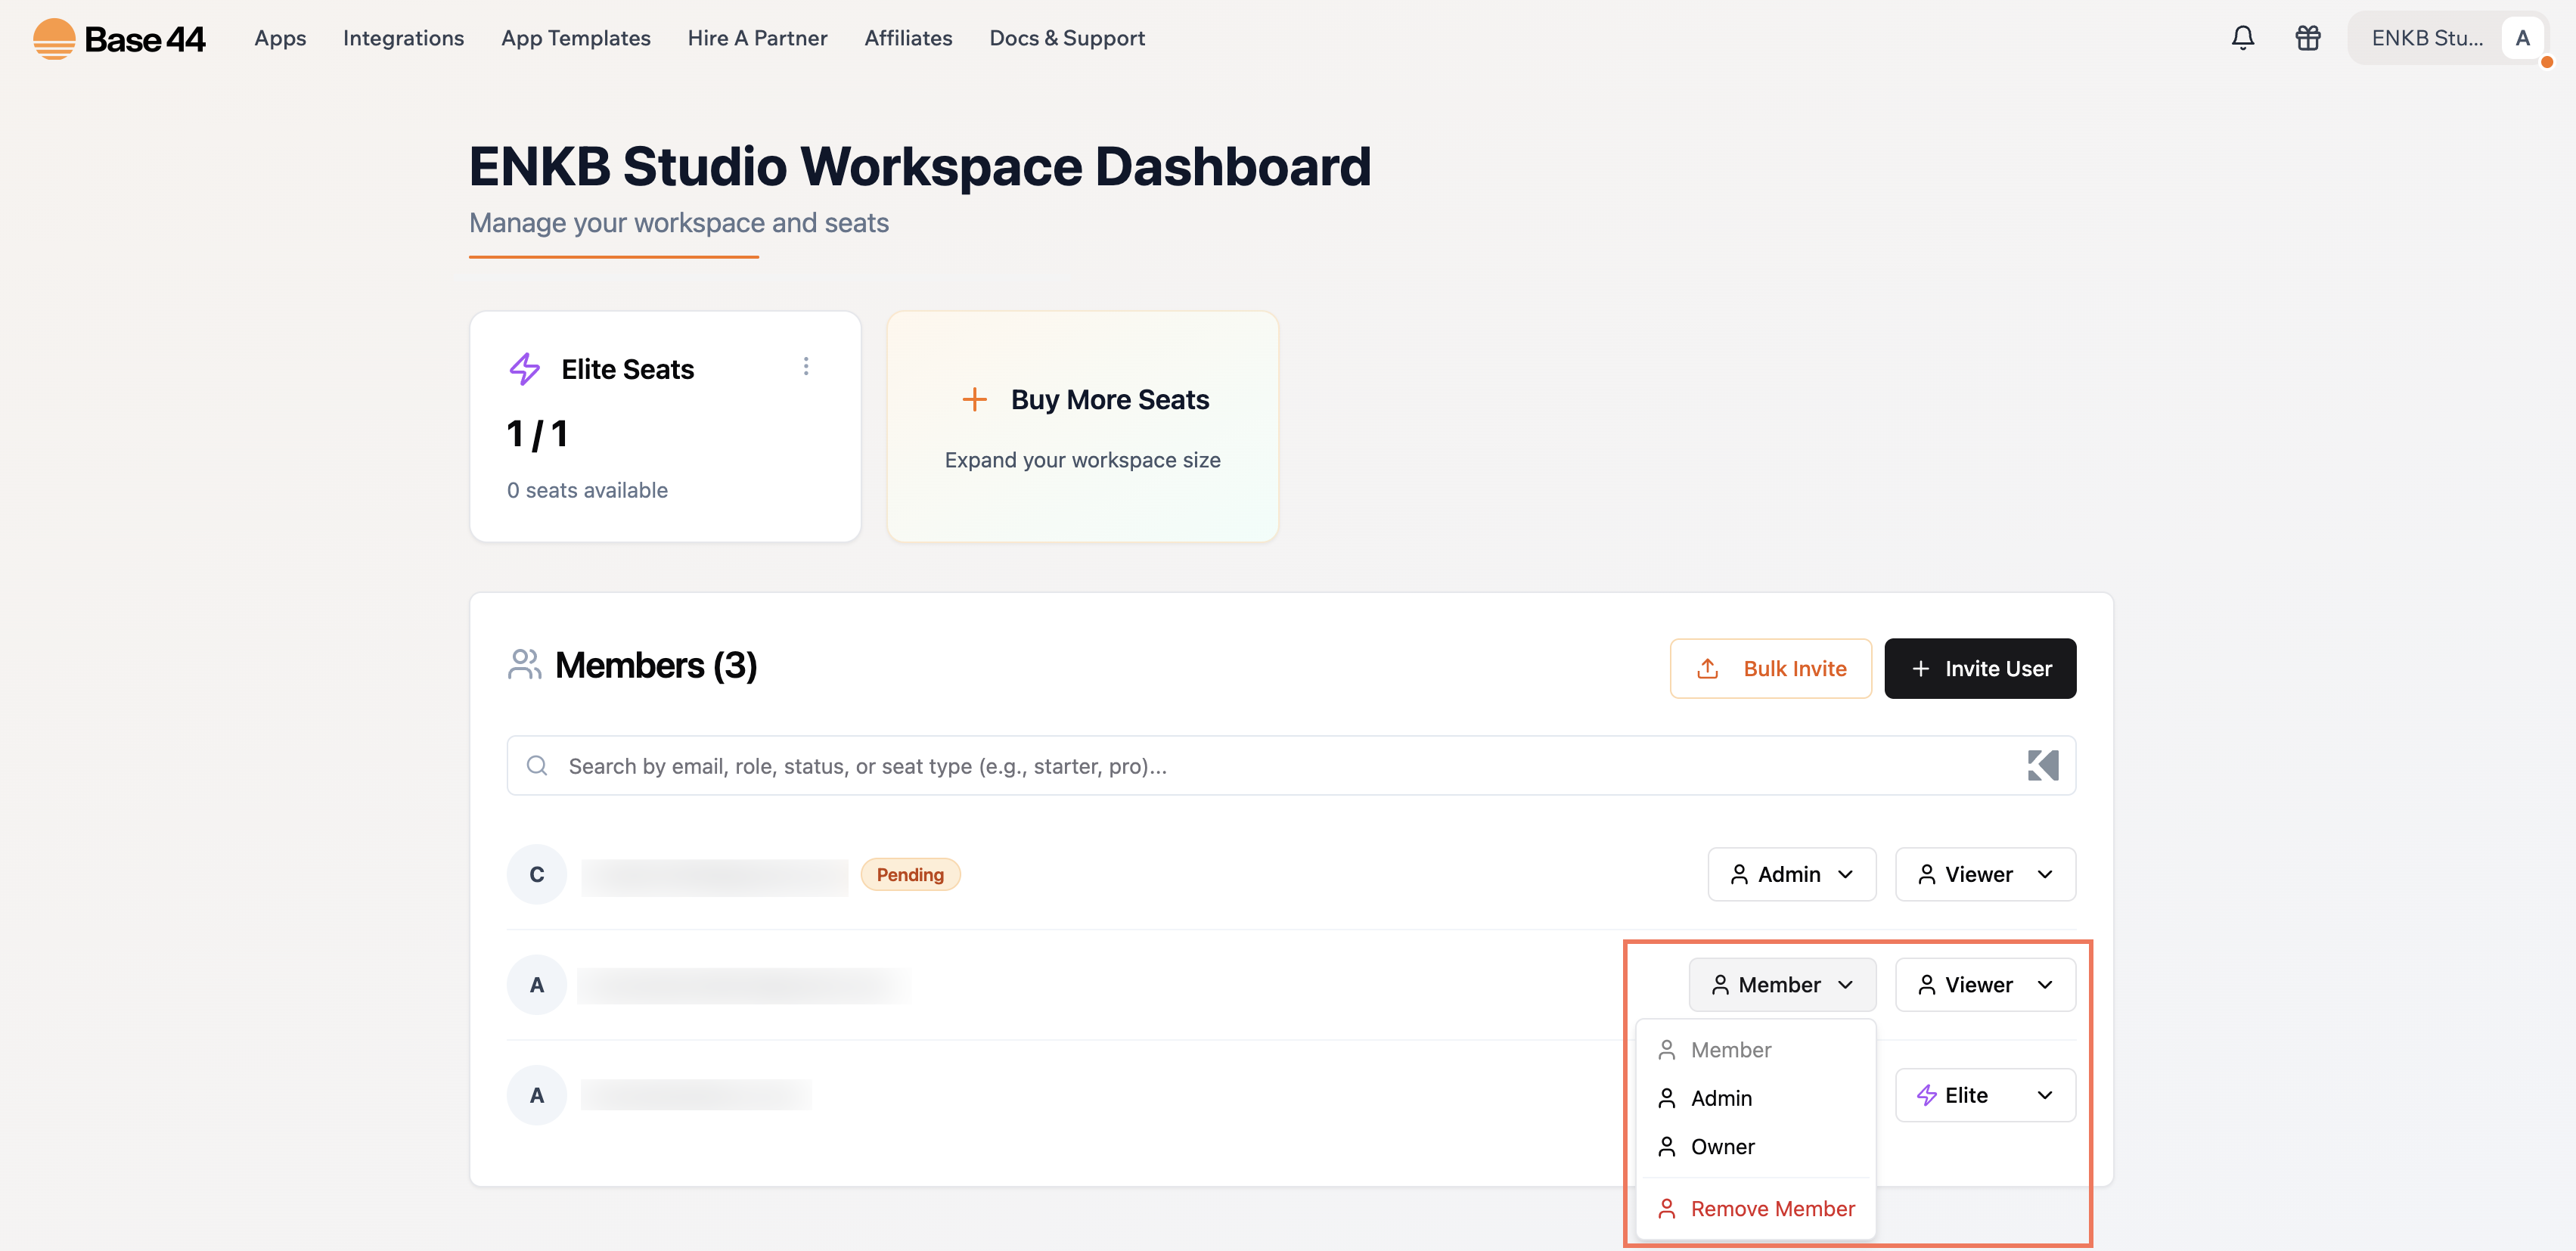Click the Invite User button
Screen dimensions: 2576x1251
[1979, 668]
